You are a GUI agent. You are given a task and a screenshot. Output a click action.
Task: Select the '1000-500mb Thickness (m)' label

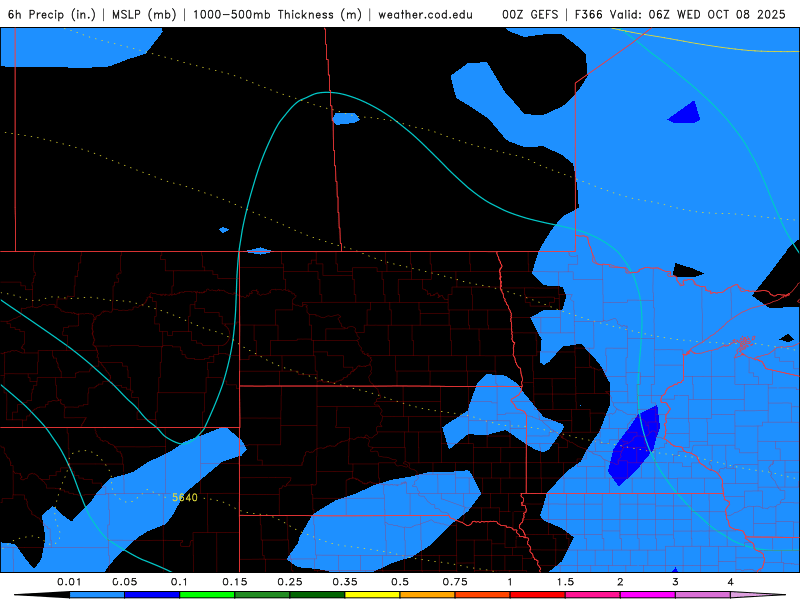click(x=277, y=14)
